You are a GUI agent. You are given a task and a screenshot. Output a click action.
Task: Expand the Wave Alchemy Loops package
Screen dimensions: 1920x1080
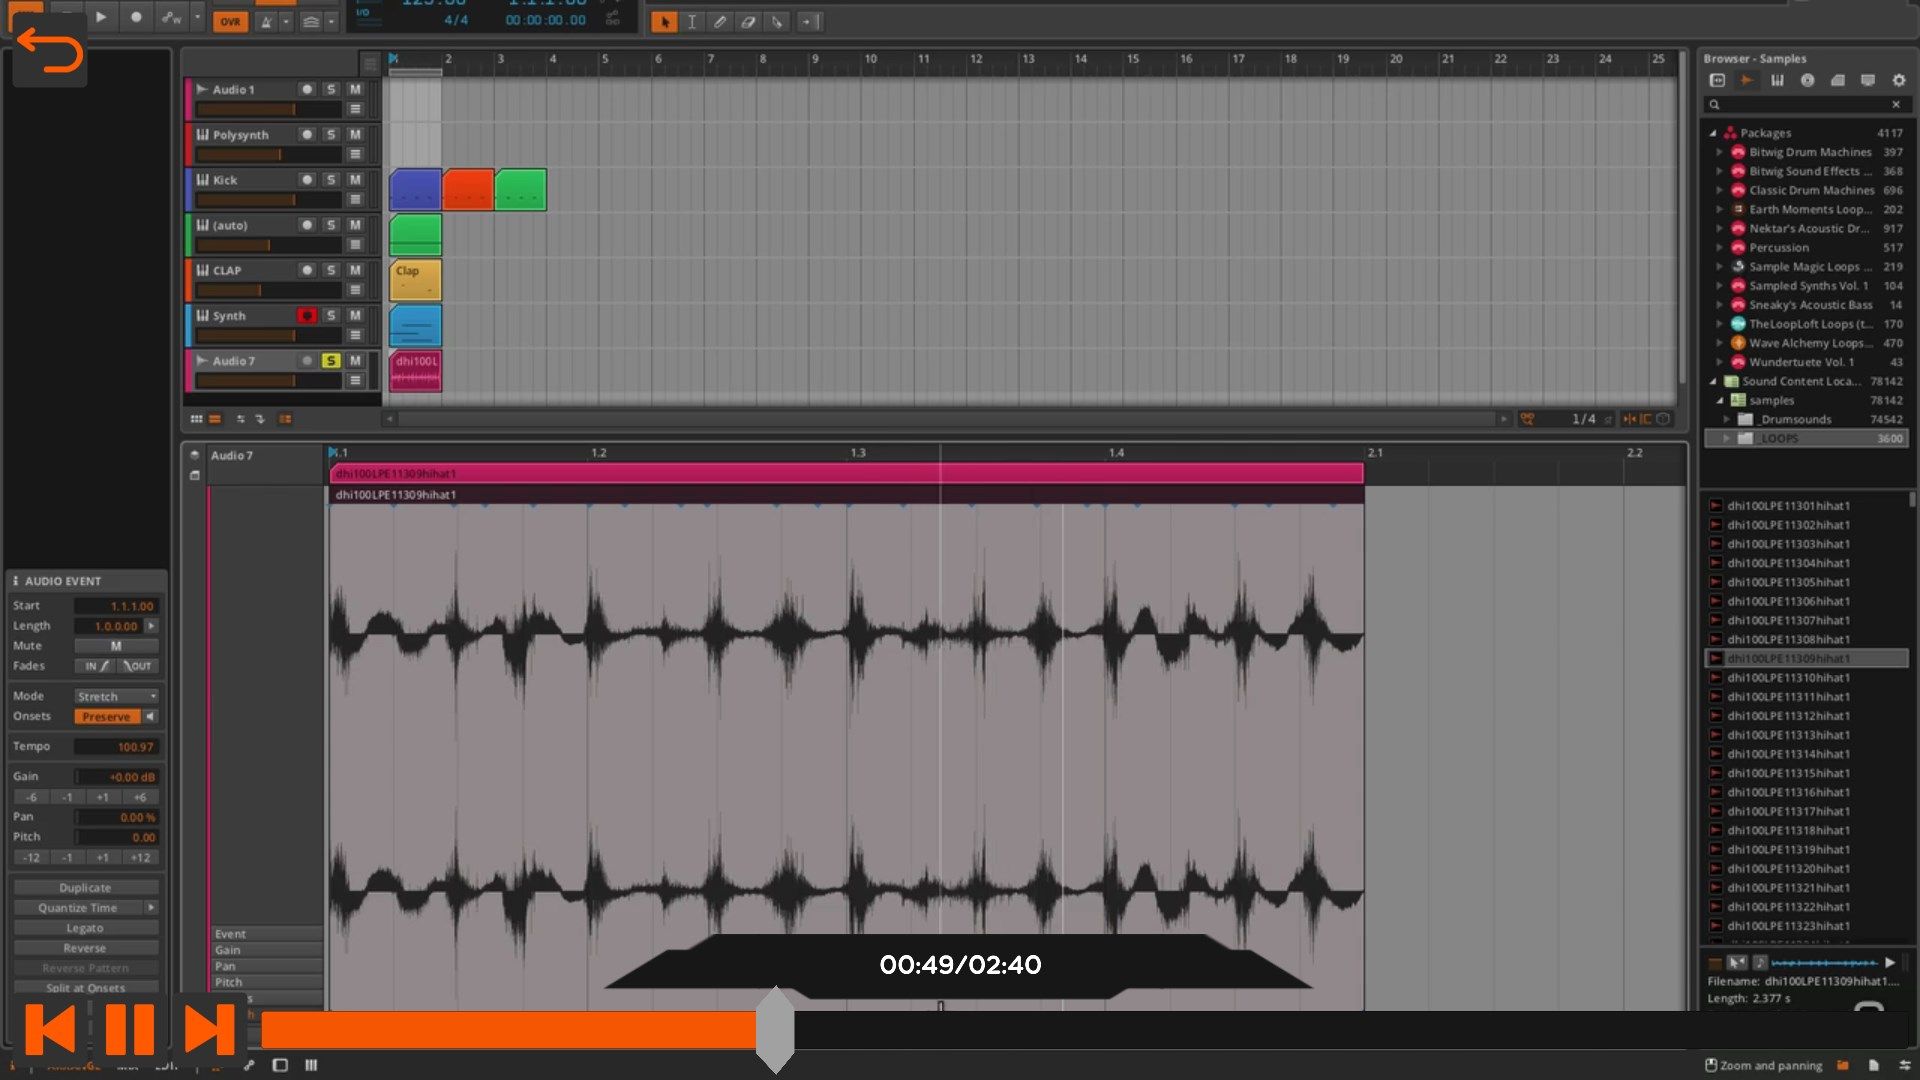pos(1719,343)
